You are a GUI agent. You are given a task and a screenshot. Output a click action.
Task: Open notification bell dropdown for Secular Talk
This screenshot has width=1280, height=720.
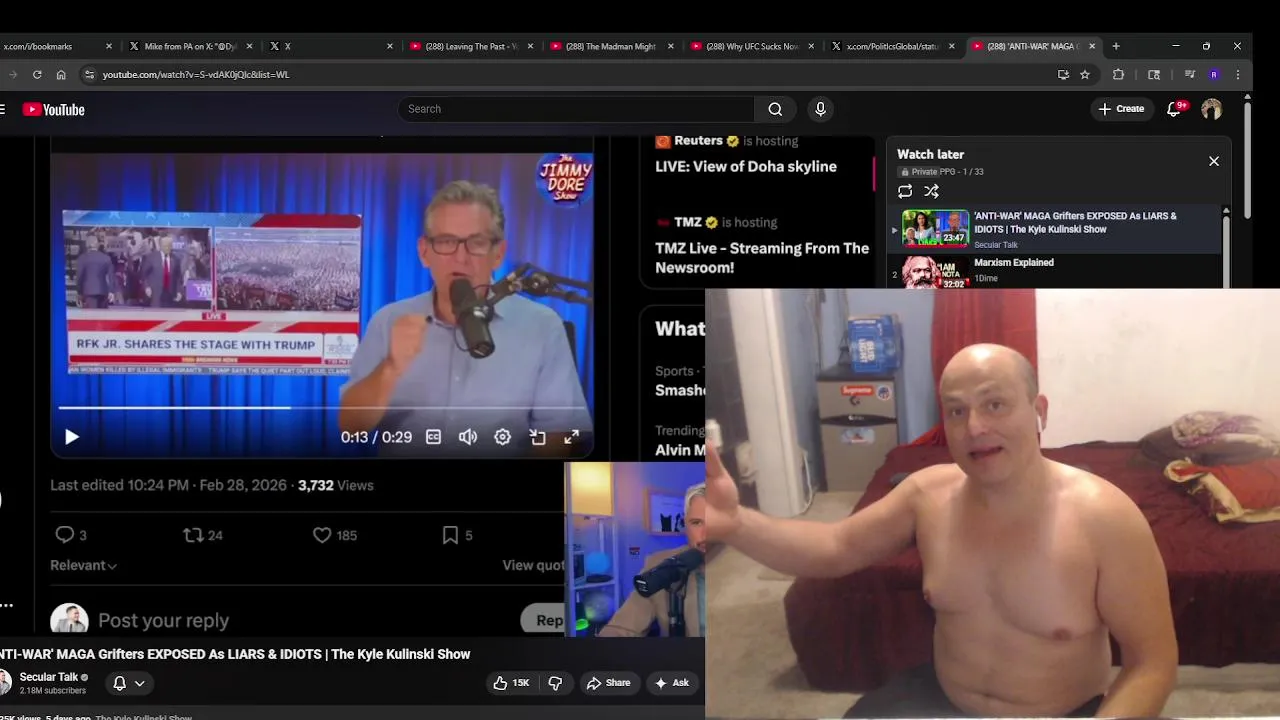[x=128, y=683]
